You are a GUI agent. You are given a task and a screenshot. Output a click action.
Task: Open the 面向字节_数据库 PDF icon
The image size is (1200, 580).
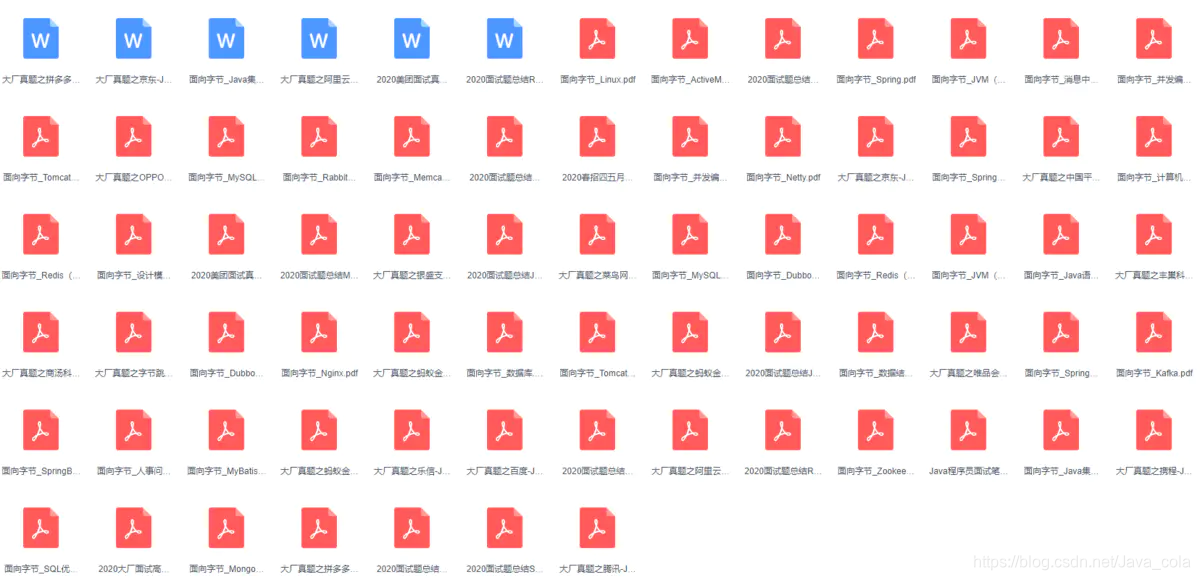point(505,333)
